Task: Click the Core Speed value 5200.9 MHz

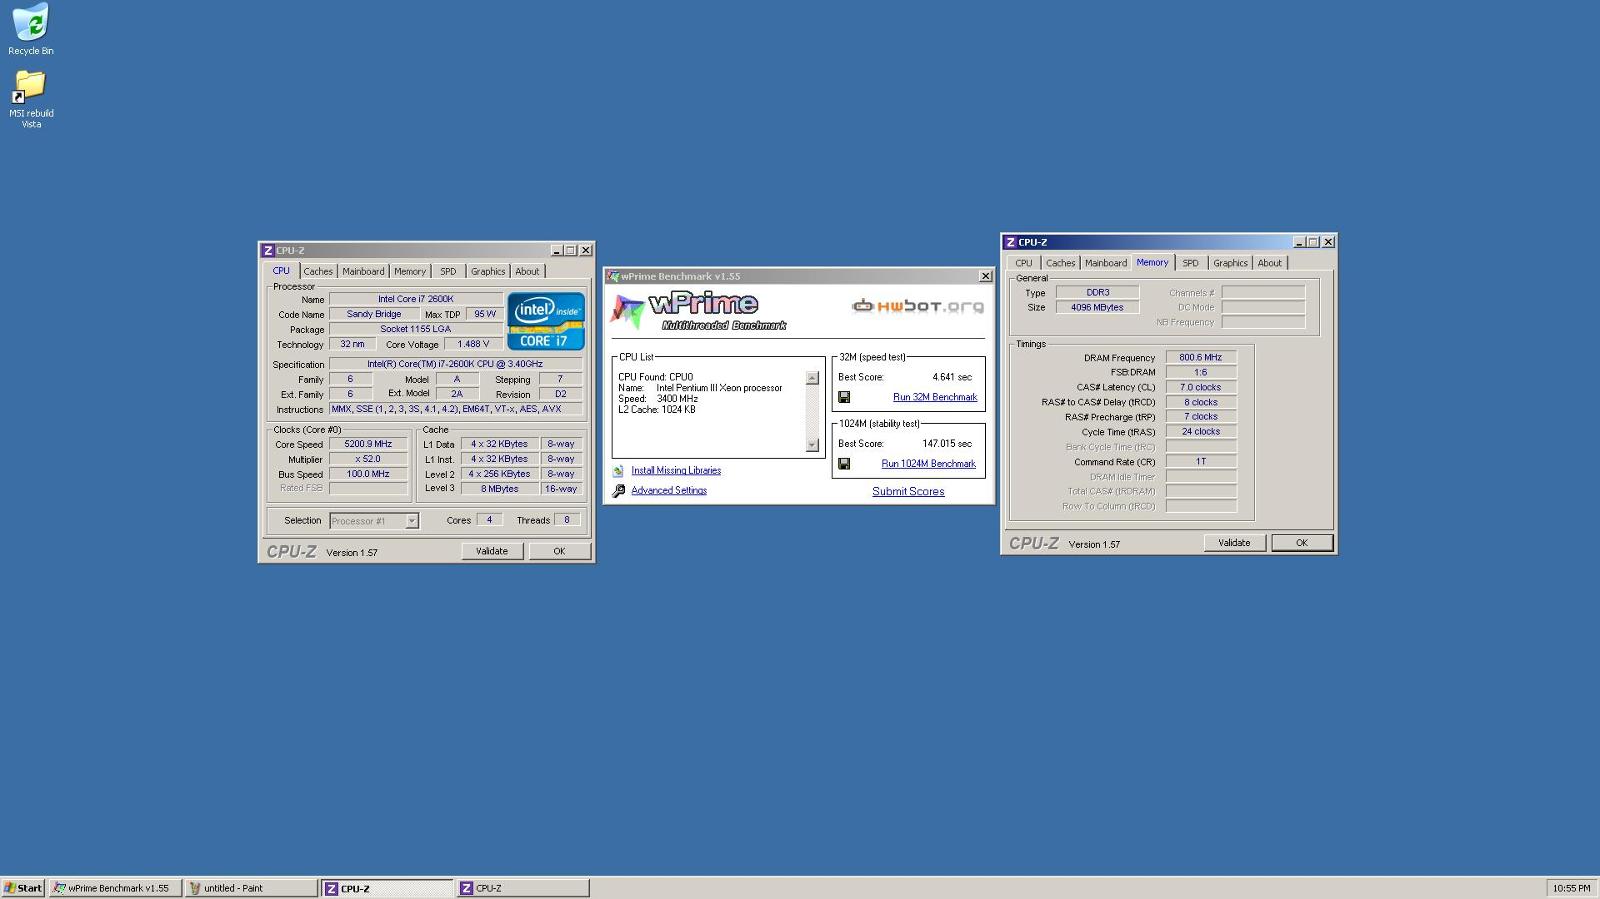Action: click(368, 444)
